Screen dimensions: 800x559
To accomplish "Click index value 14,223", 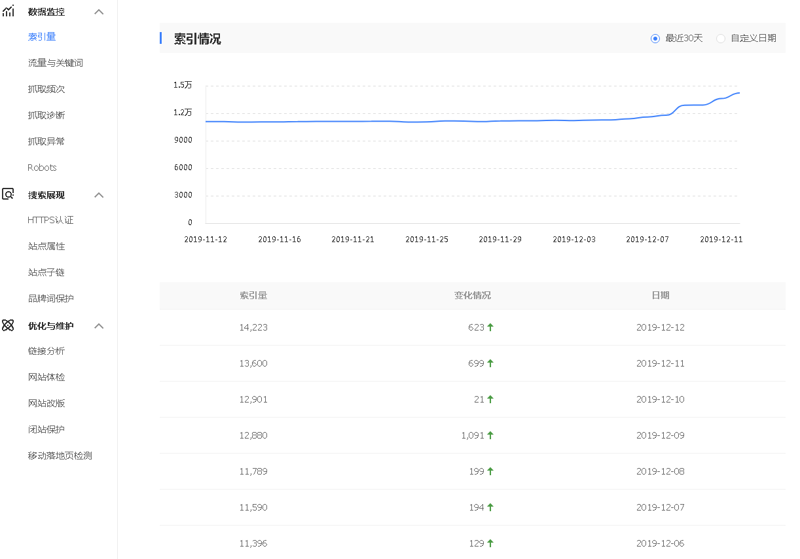I will pyautogui.click(x=254, y=327).
